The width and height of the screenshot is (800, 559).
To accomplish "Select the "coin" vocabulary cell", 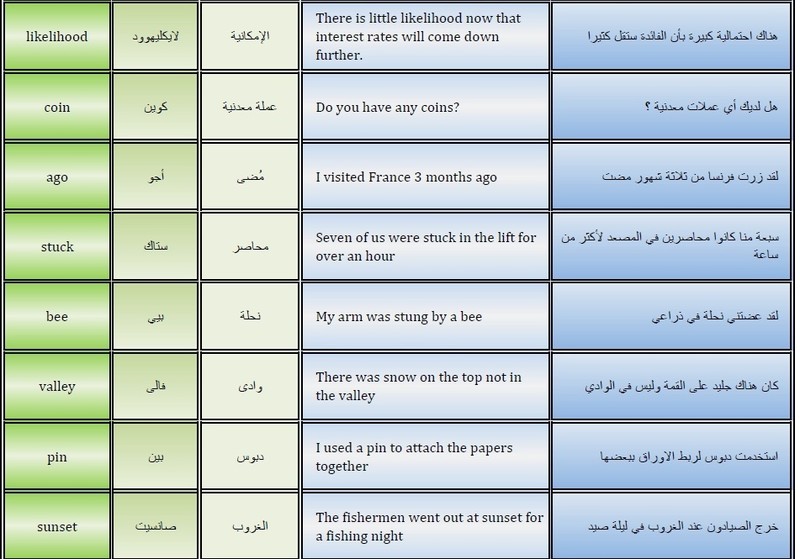I will 57,107.
